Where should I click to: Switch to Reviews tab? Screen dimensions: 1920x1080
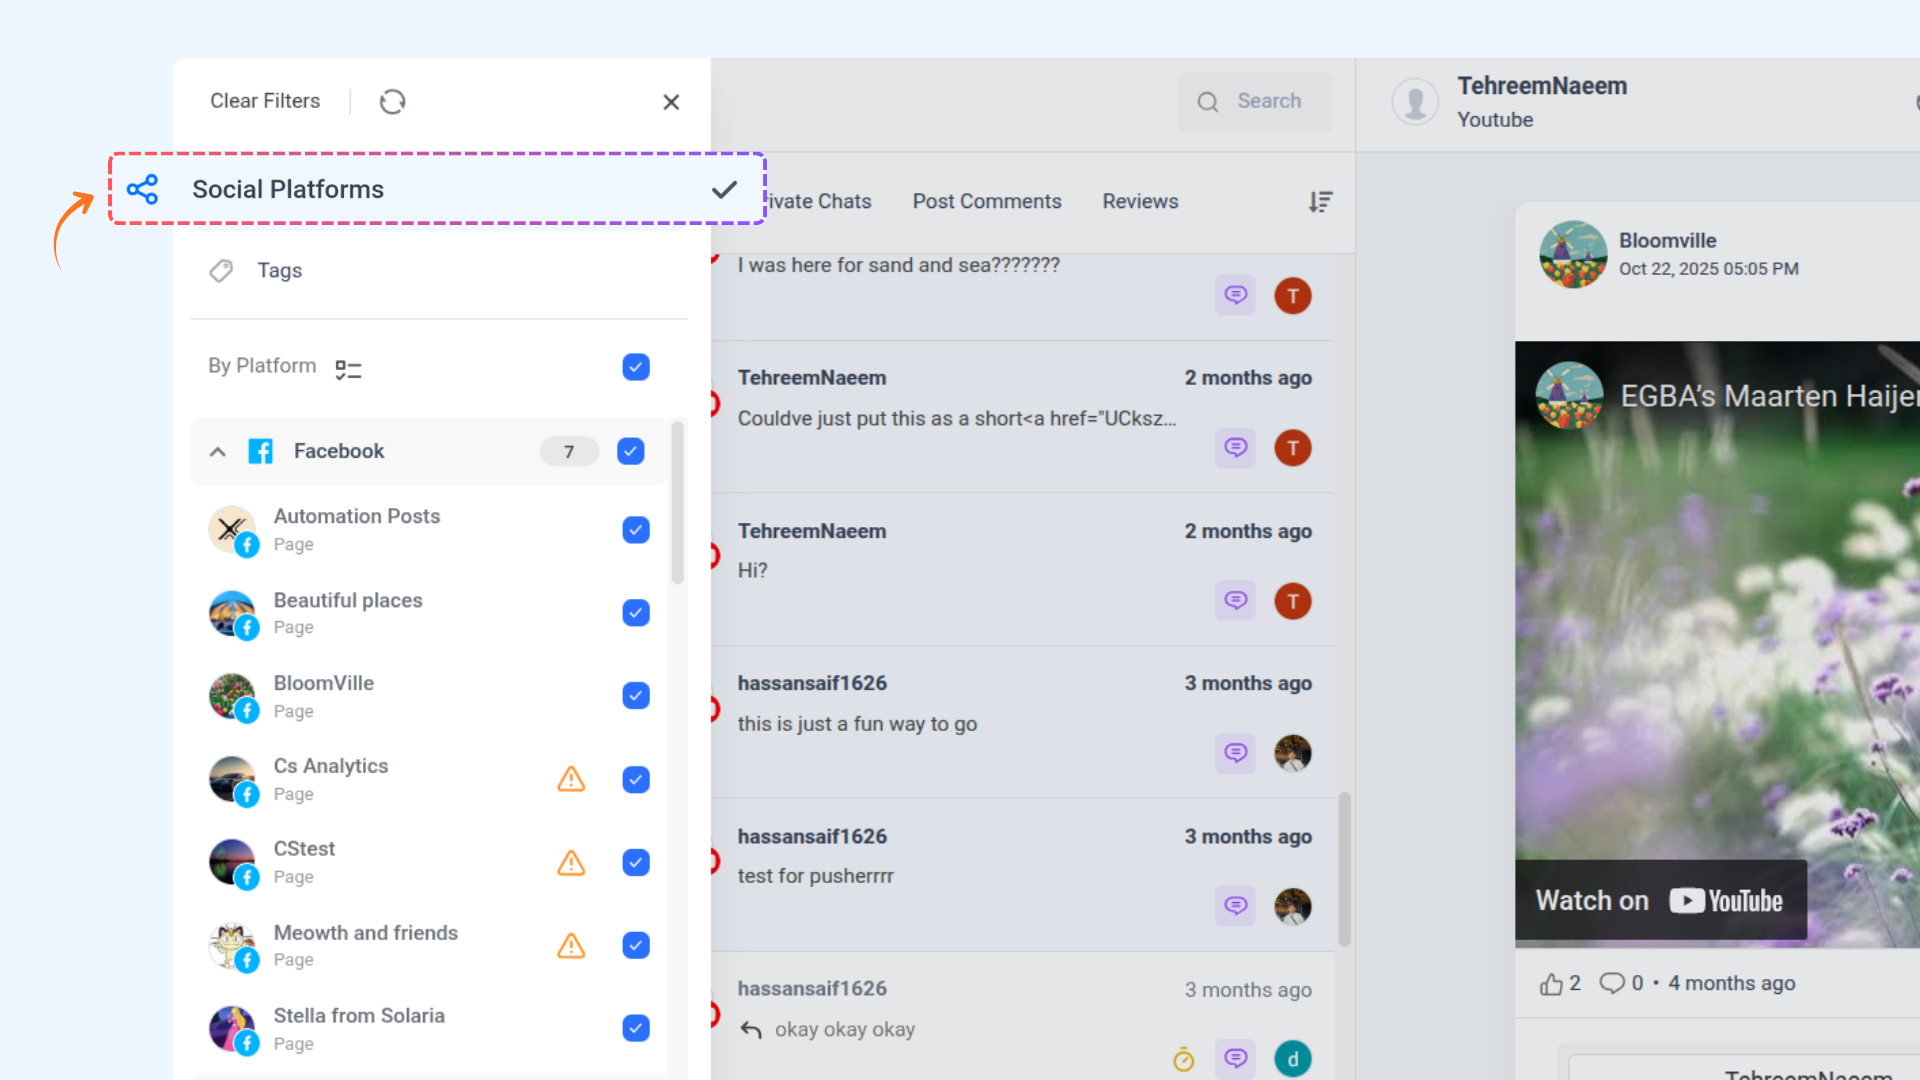(1140, 202)
